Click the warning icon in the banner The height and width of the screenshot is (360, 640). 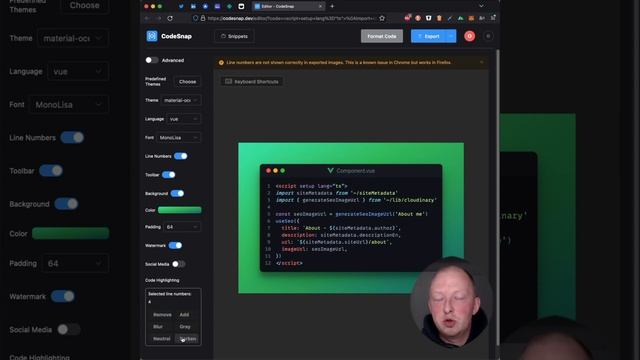(221, 62)
